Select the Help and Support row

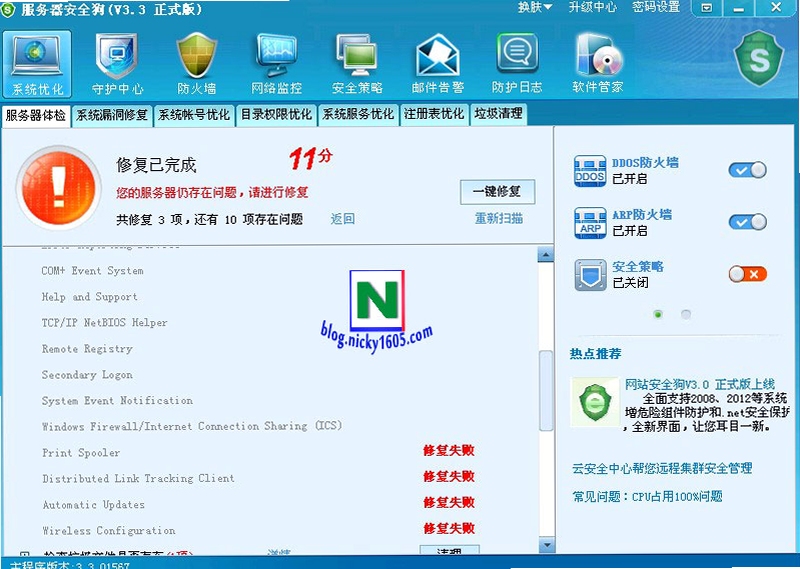(89, 297)
